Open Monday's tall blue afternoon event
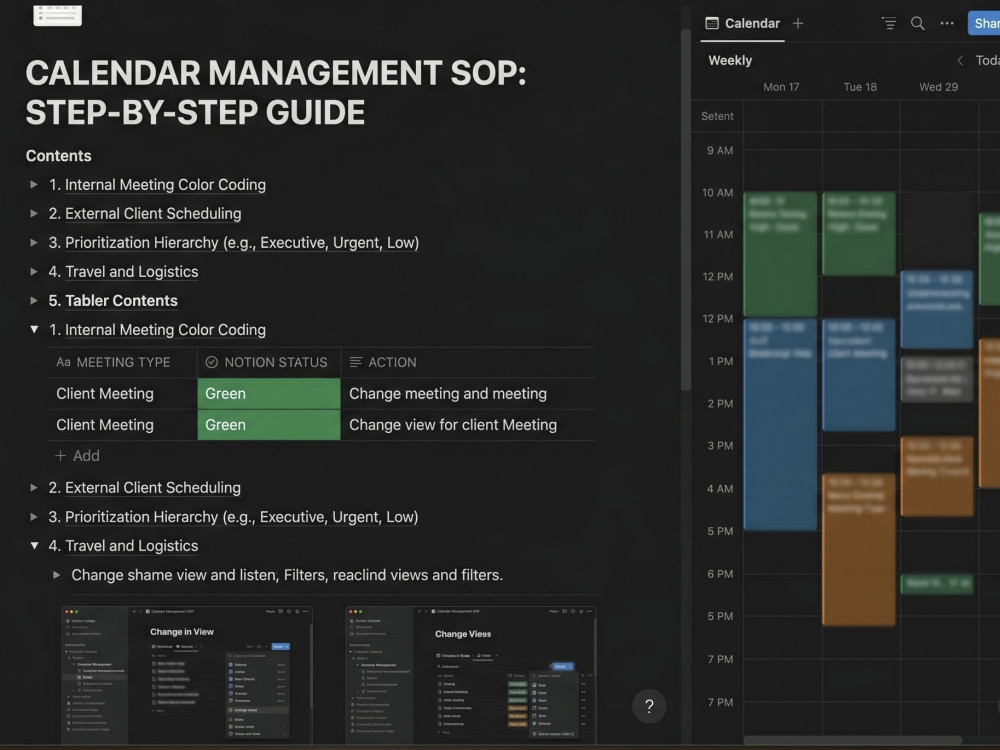The image size is (1000, 750). click(x=780, y=424)
